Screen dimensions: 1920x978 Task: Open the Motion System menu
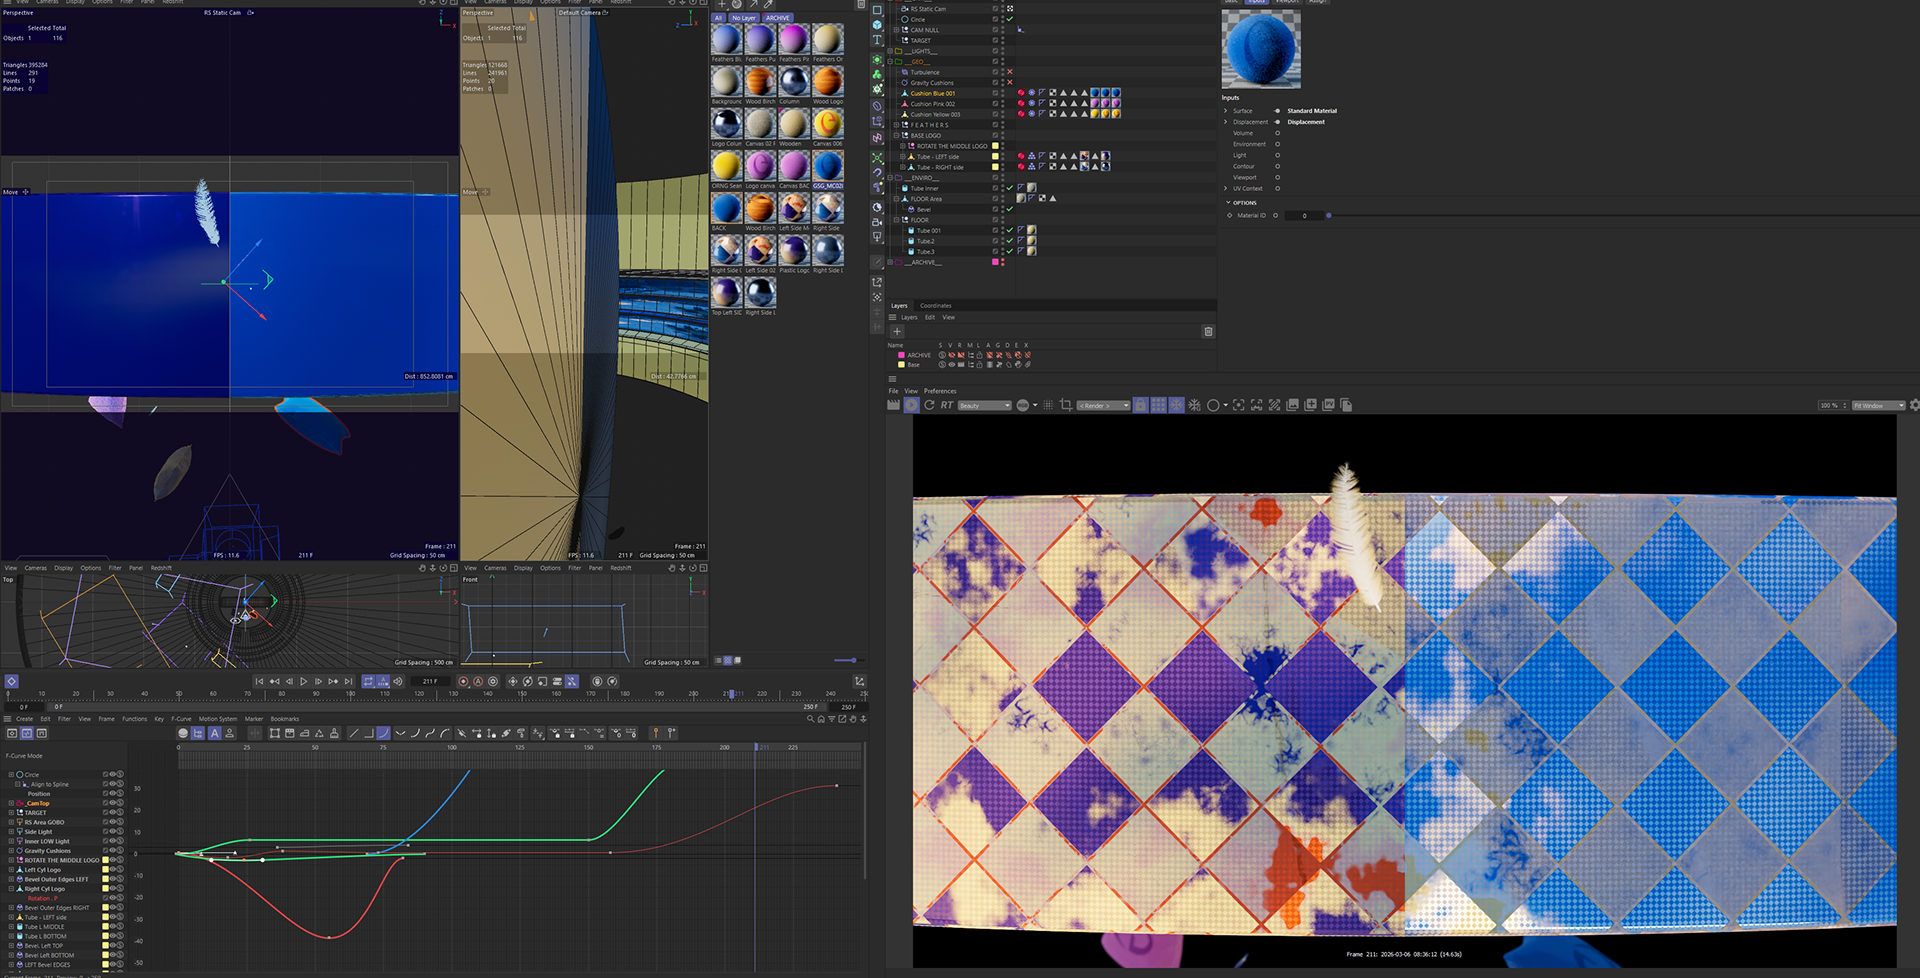tap(218, 719)
